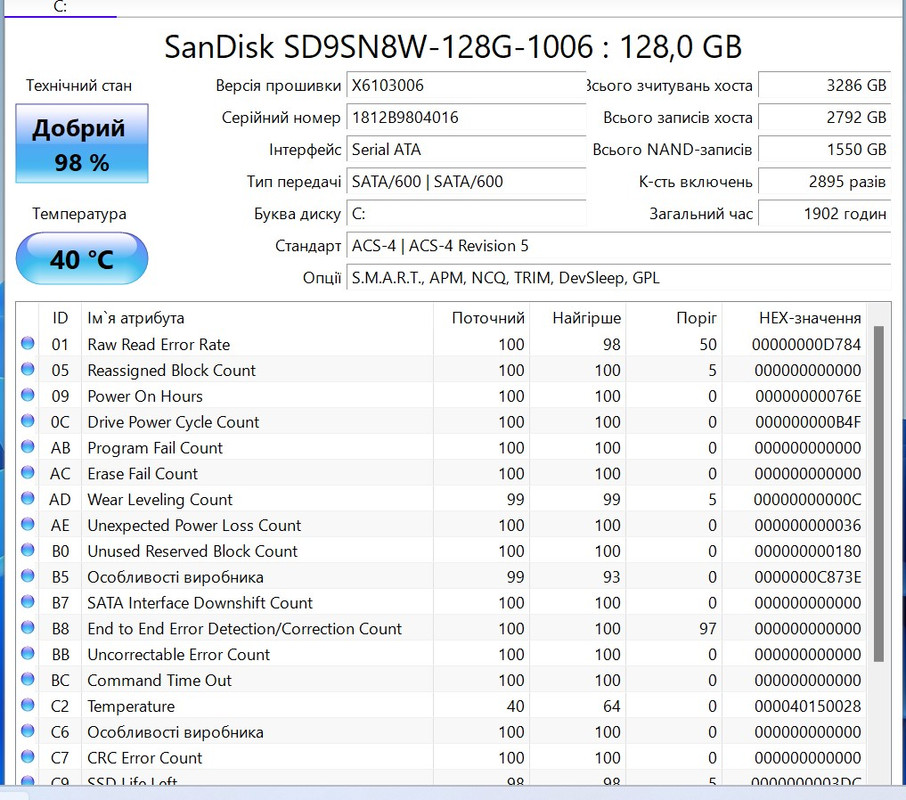Click the status orb in the Erase Fail Count row

27,472
